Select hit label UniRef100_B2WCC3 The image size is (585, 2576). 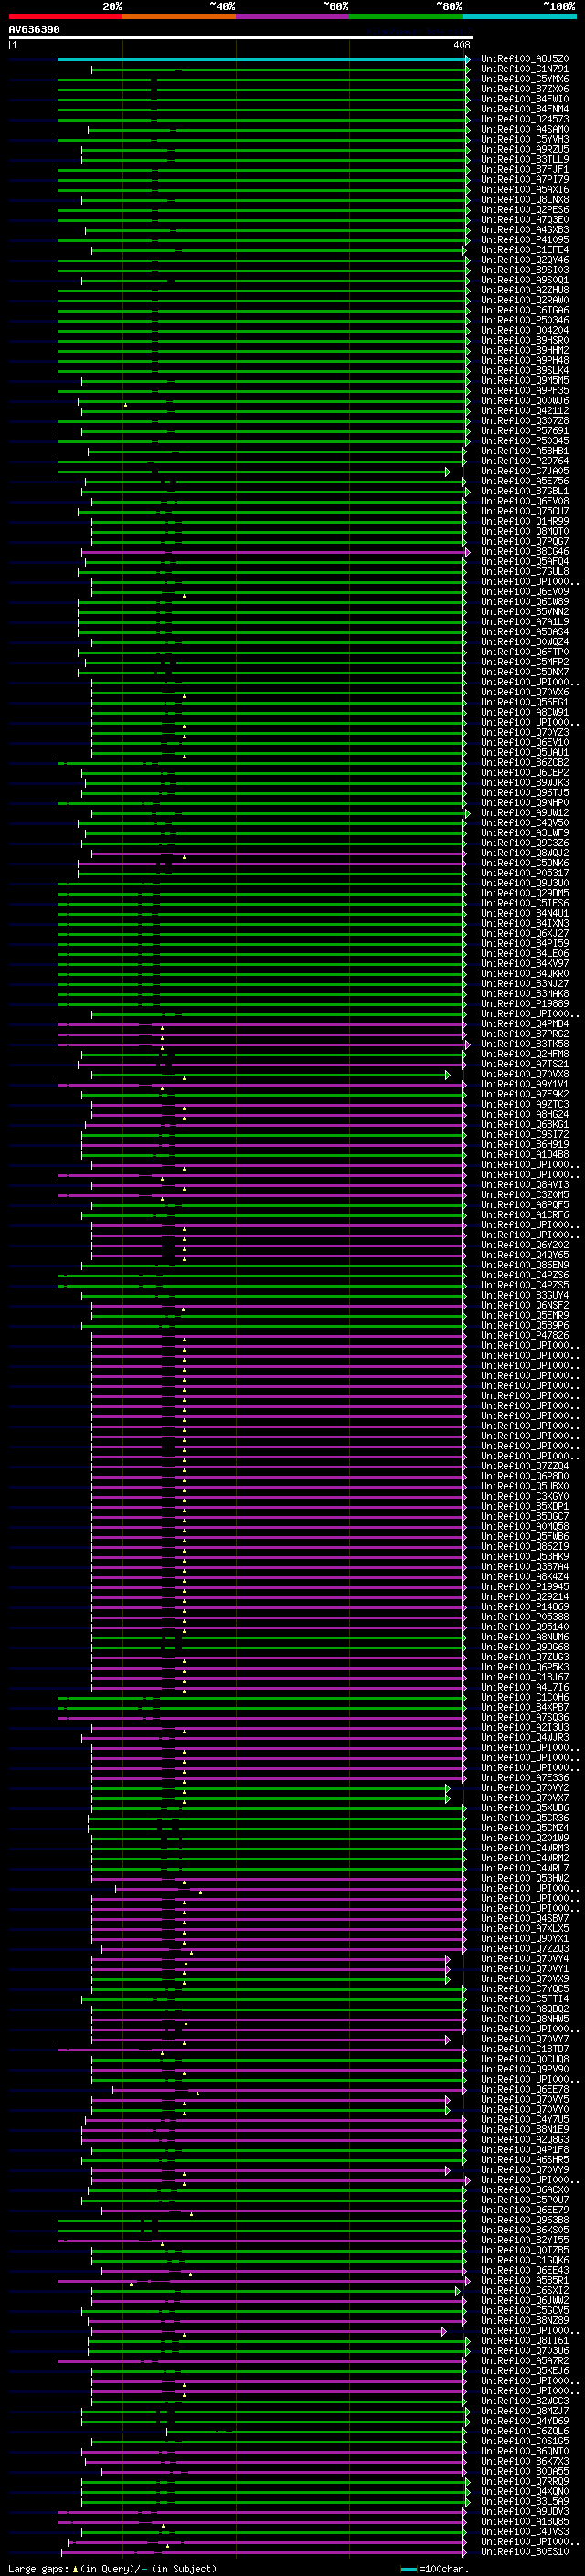[x=525, y=2400]
